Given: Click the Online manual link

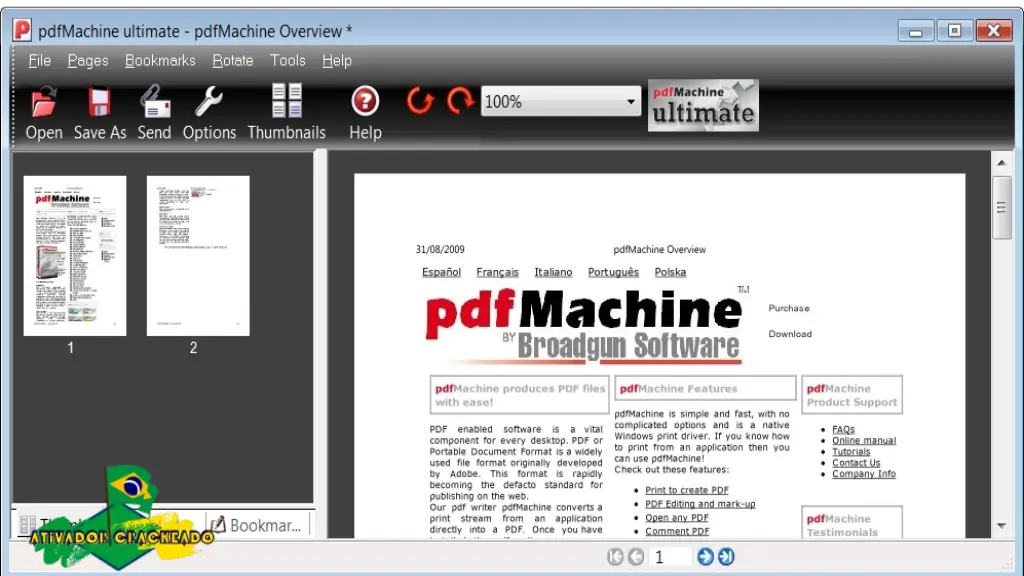Looking at the screenshot, I should [864, 441].
